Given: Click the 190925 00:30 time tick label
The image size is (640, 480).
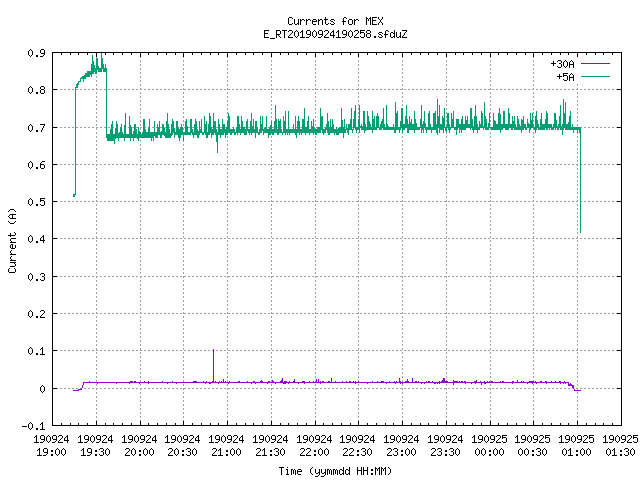Looking at the screenshot, I should [533, 445].
